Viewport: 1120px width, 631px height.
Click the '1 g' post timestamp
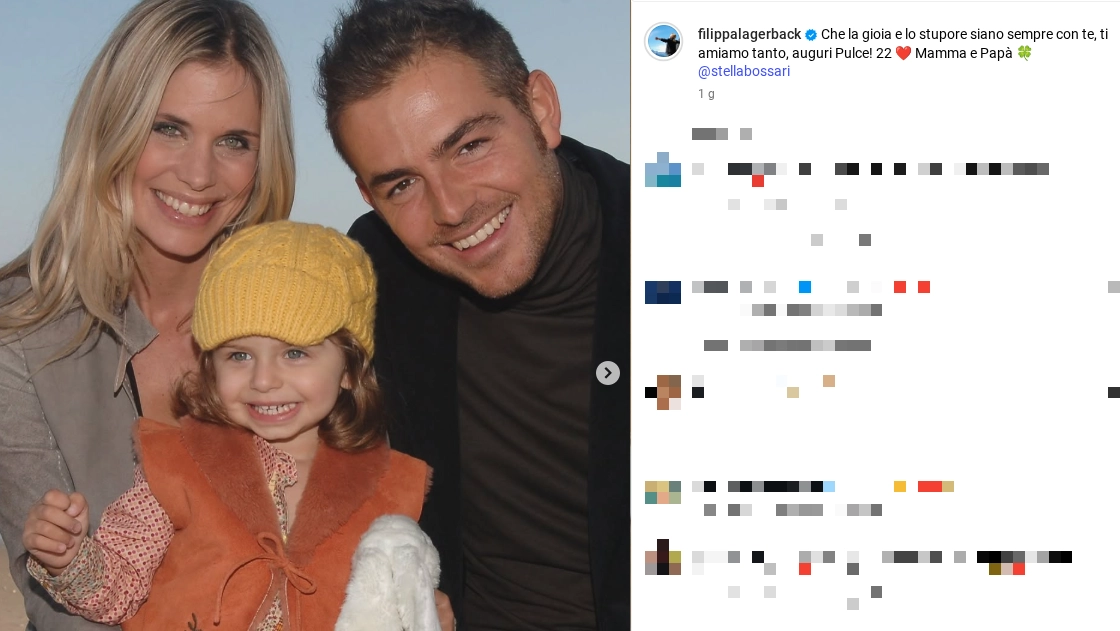(x=706, y=94)
